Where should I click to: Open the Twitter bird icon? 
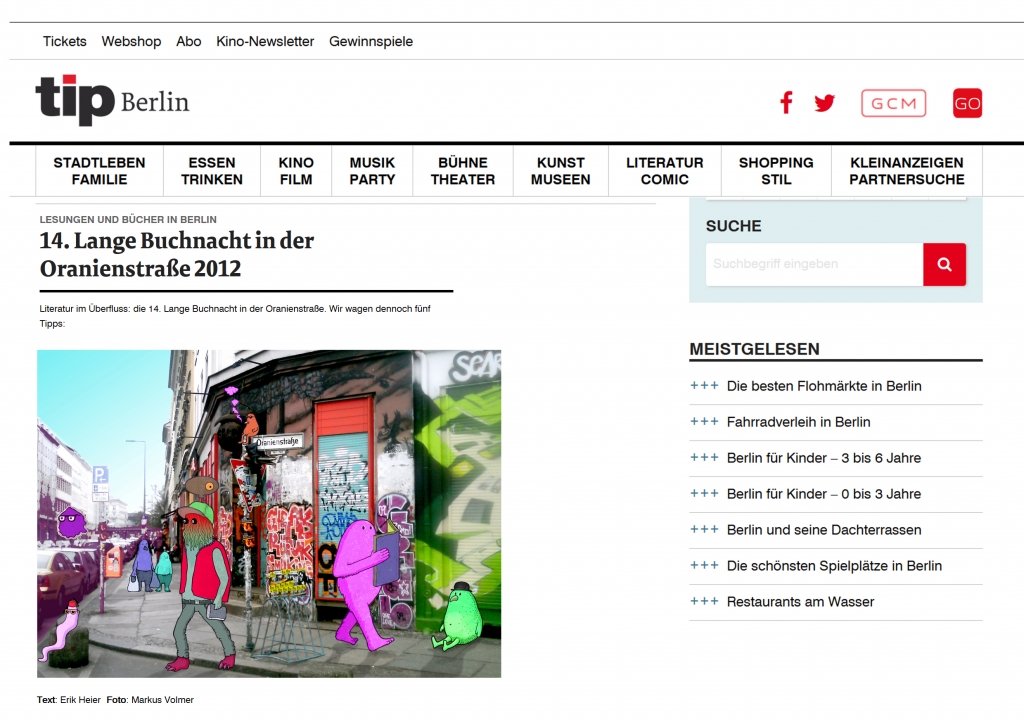pyautogui.click(x=824, y=103)
